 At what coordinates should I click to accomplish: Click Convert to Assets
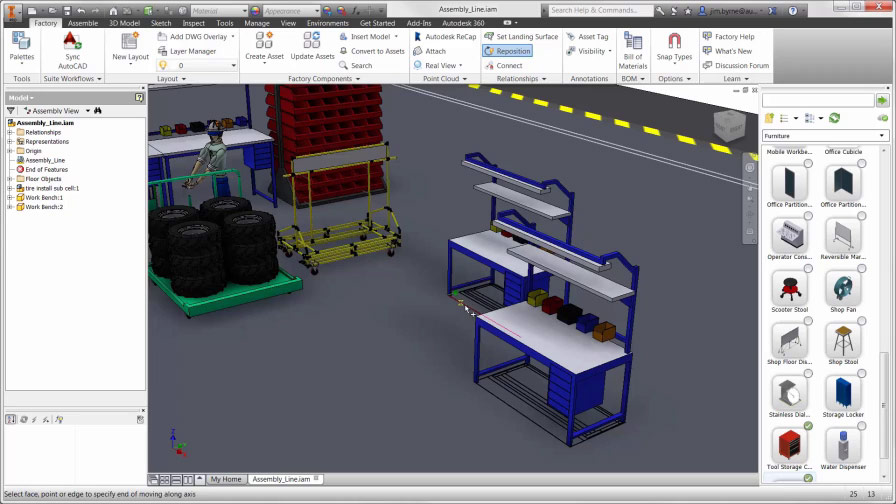click(x=372, y=51)
